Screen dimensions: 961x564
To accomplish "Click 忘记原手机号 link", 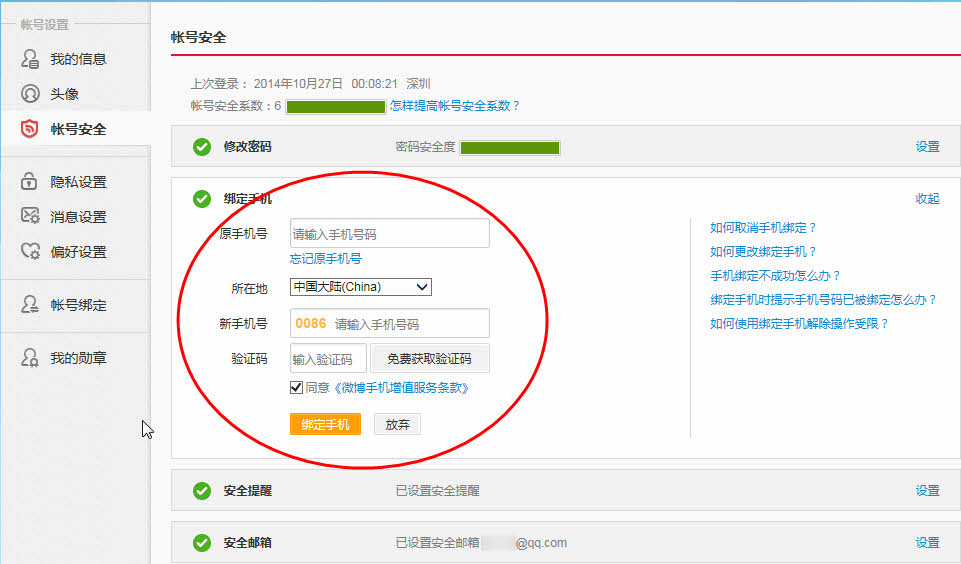I will (325, 259).
